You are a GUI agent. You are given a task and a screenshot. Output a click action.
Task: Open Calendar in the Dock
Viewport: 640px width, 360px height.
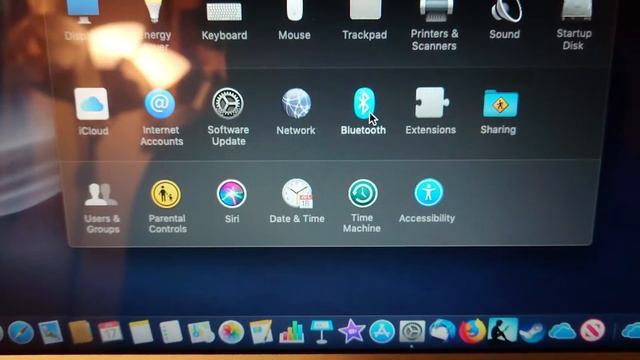point(110,332)
